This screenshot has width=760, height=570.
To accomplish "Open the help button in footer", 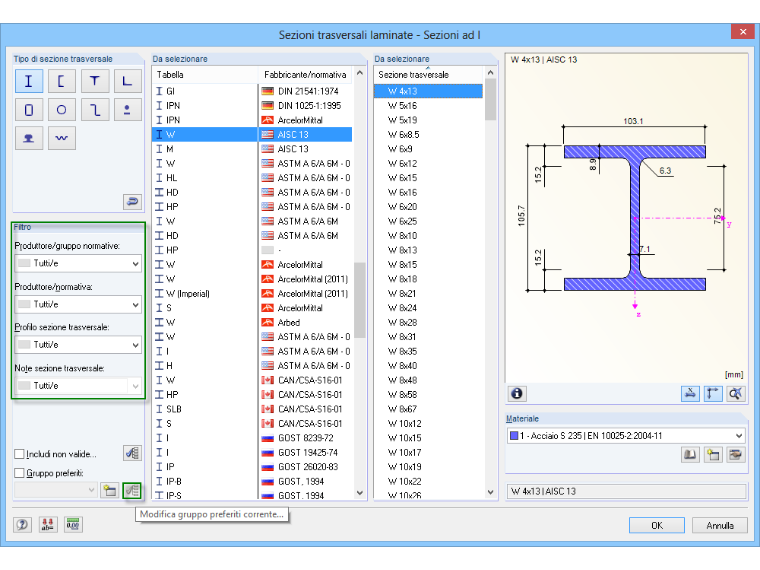I will (x=22, y=524).
